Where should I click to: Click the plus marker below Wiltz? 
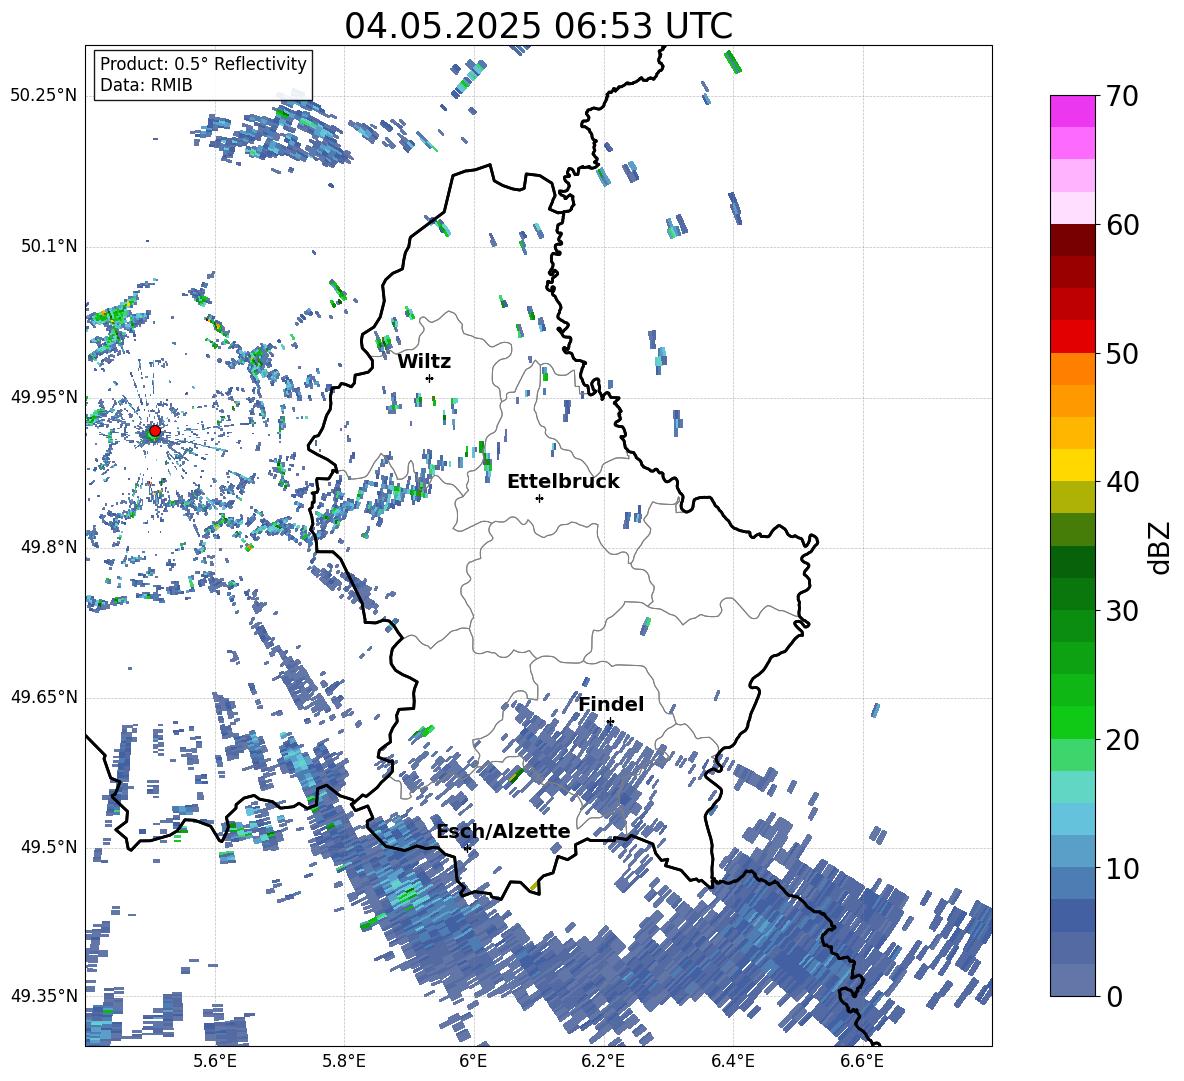pos(430,378)
